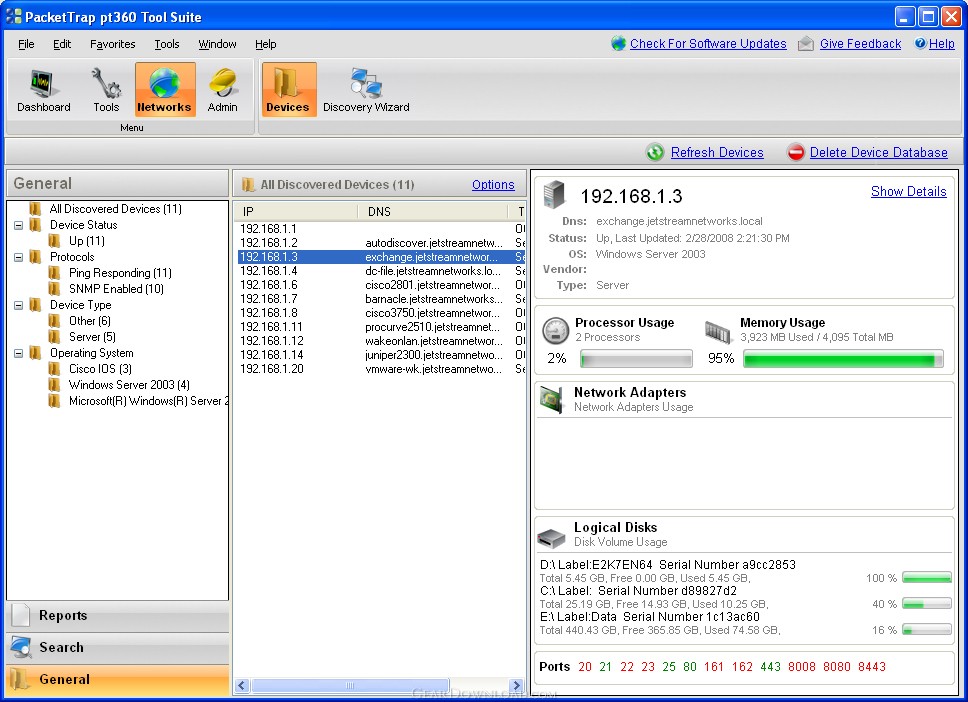Click the Processor Usage 2% progress bar
The width and height of the screenshot is (968, 702).
tap(636, 359)
